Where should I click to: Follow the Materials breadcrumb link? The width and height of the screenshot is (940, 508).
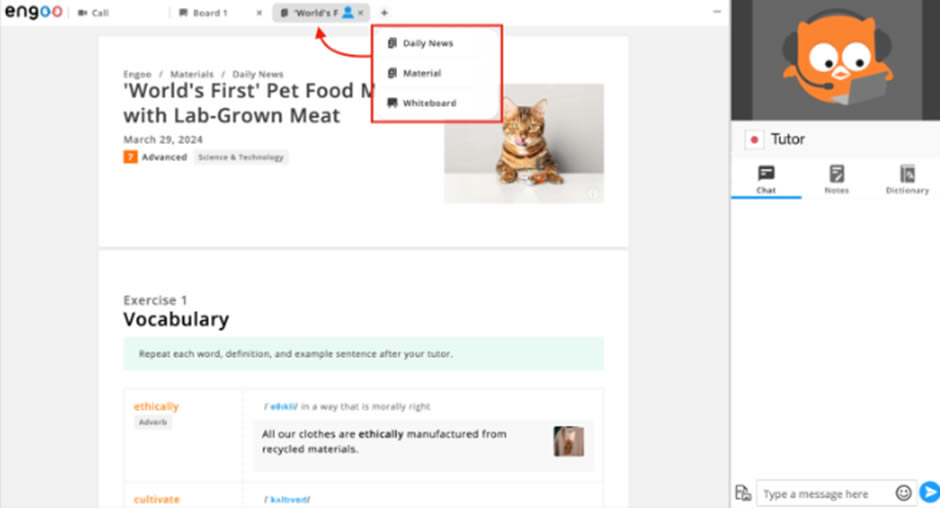click(192, 74)
